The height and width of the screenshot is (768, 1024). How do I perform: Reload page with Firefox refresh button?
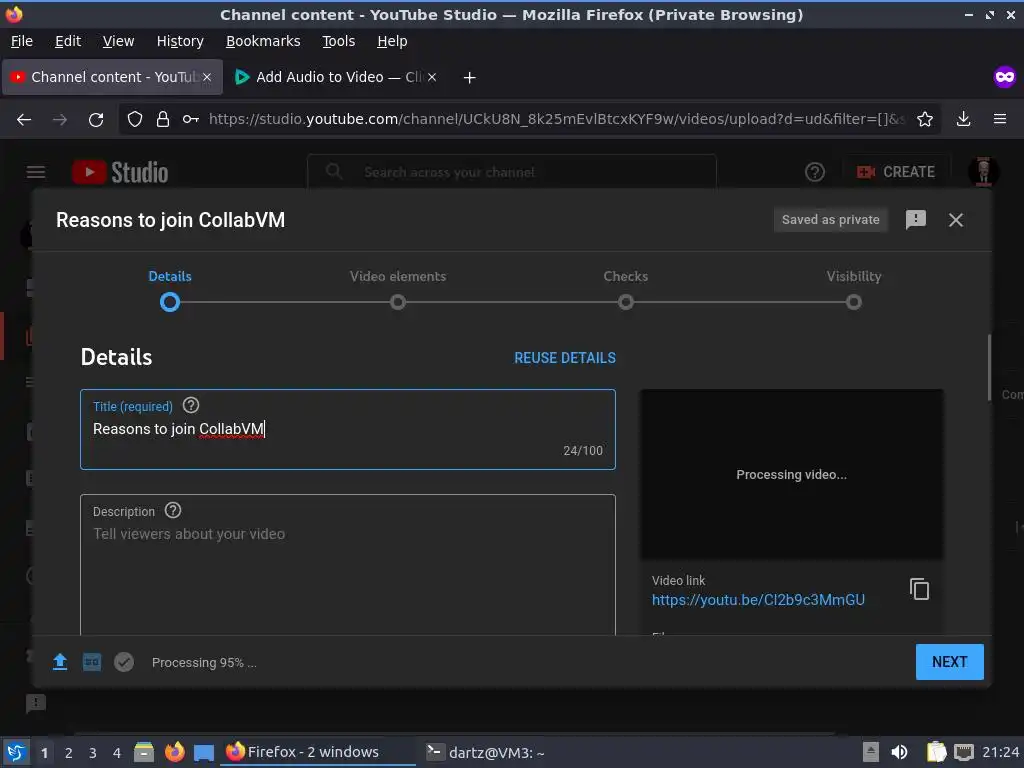click(96, 120)
